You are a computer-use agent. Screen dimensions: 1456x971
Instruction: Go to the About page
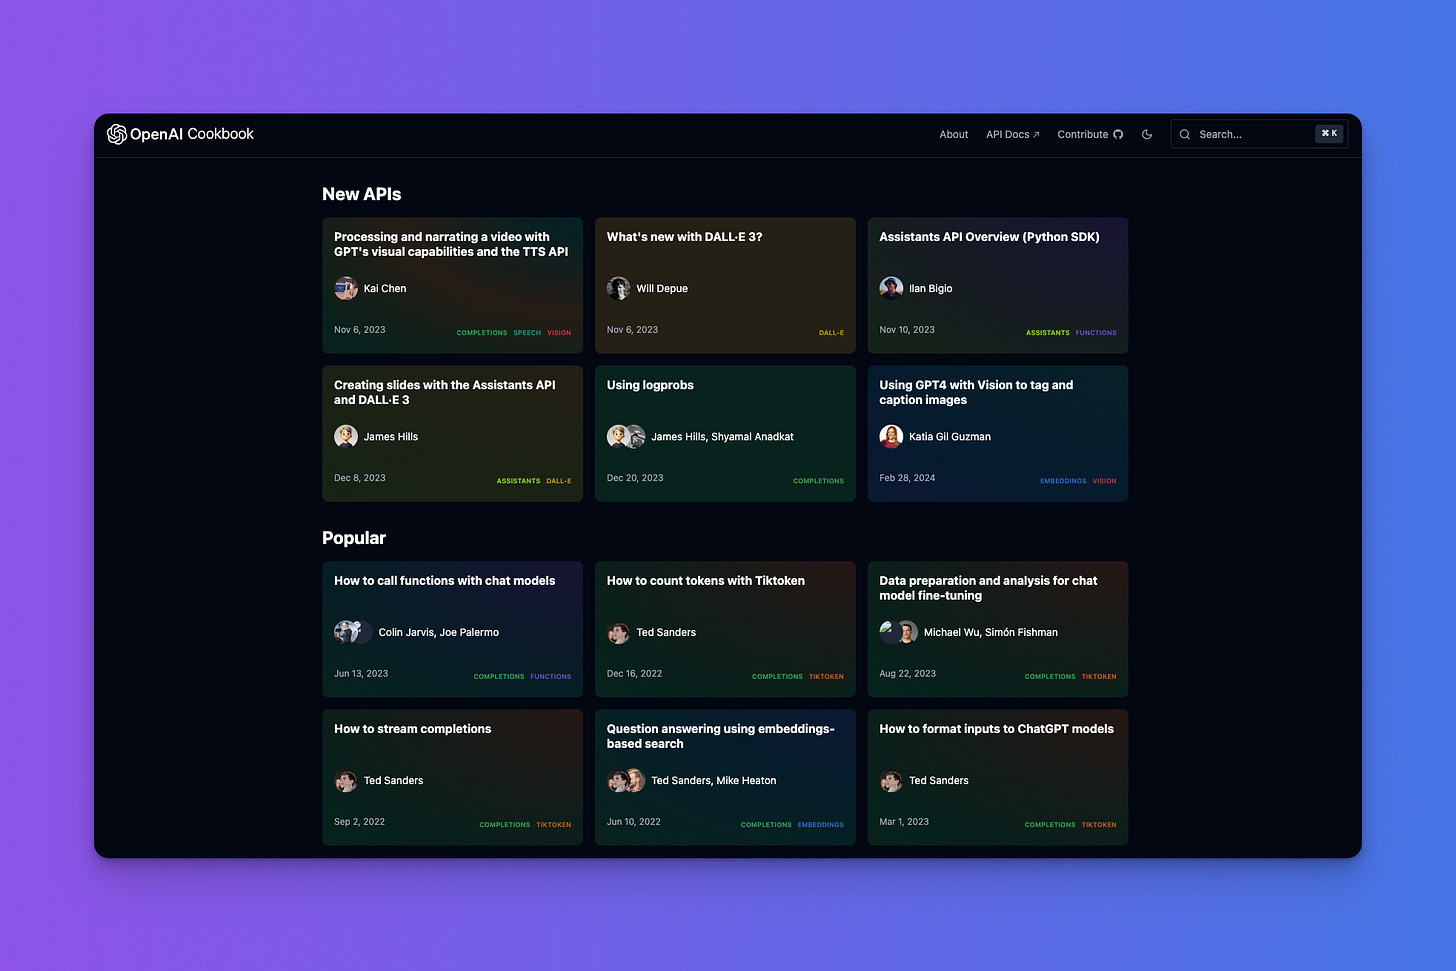[x=954, y=134]
